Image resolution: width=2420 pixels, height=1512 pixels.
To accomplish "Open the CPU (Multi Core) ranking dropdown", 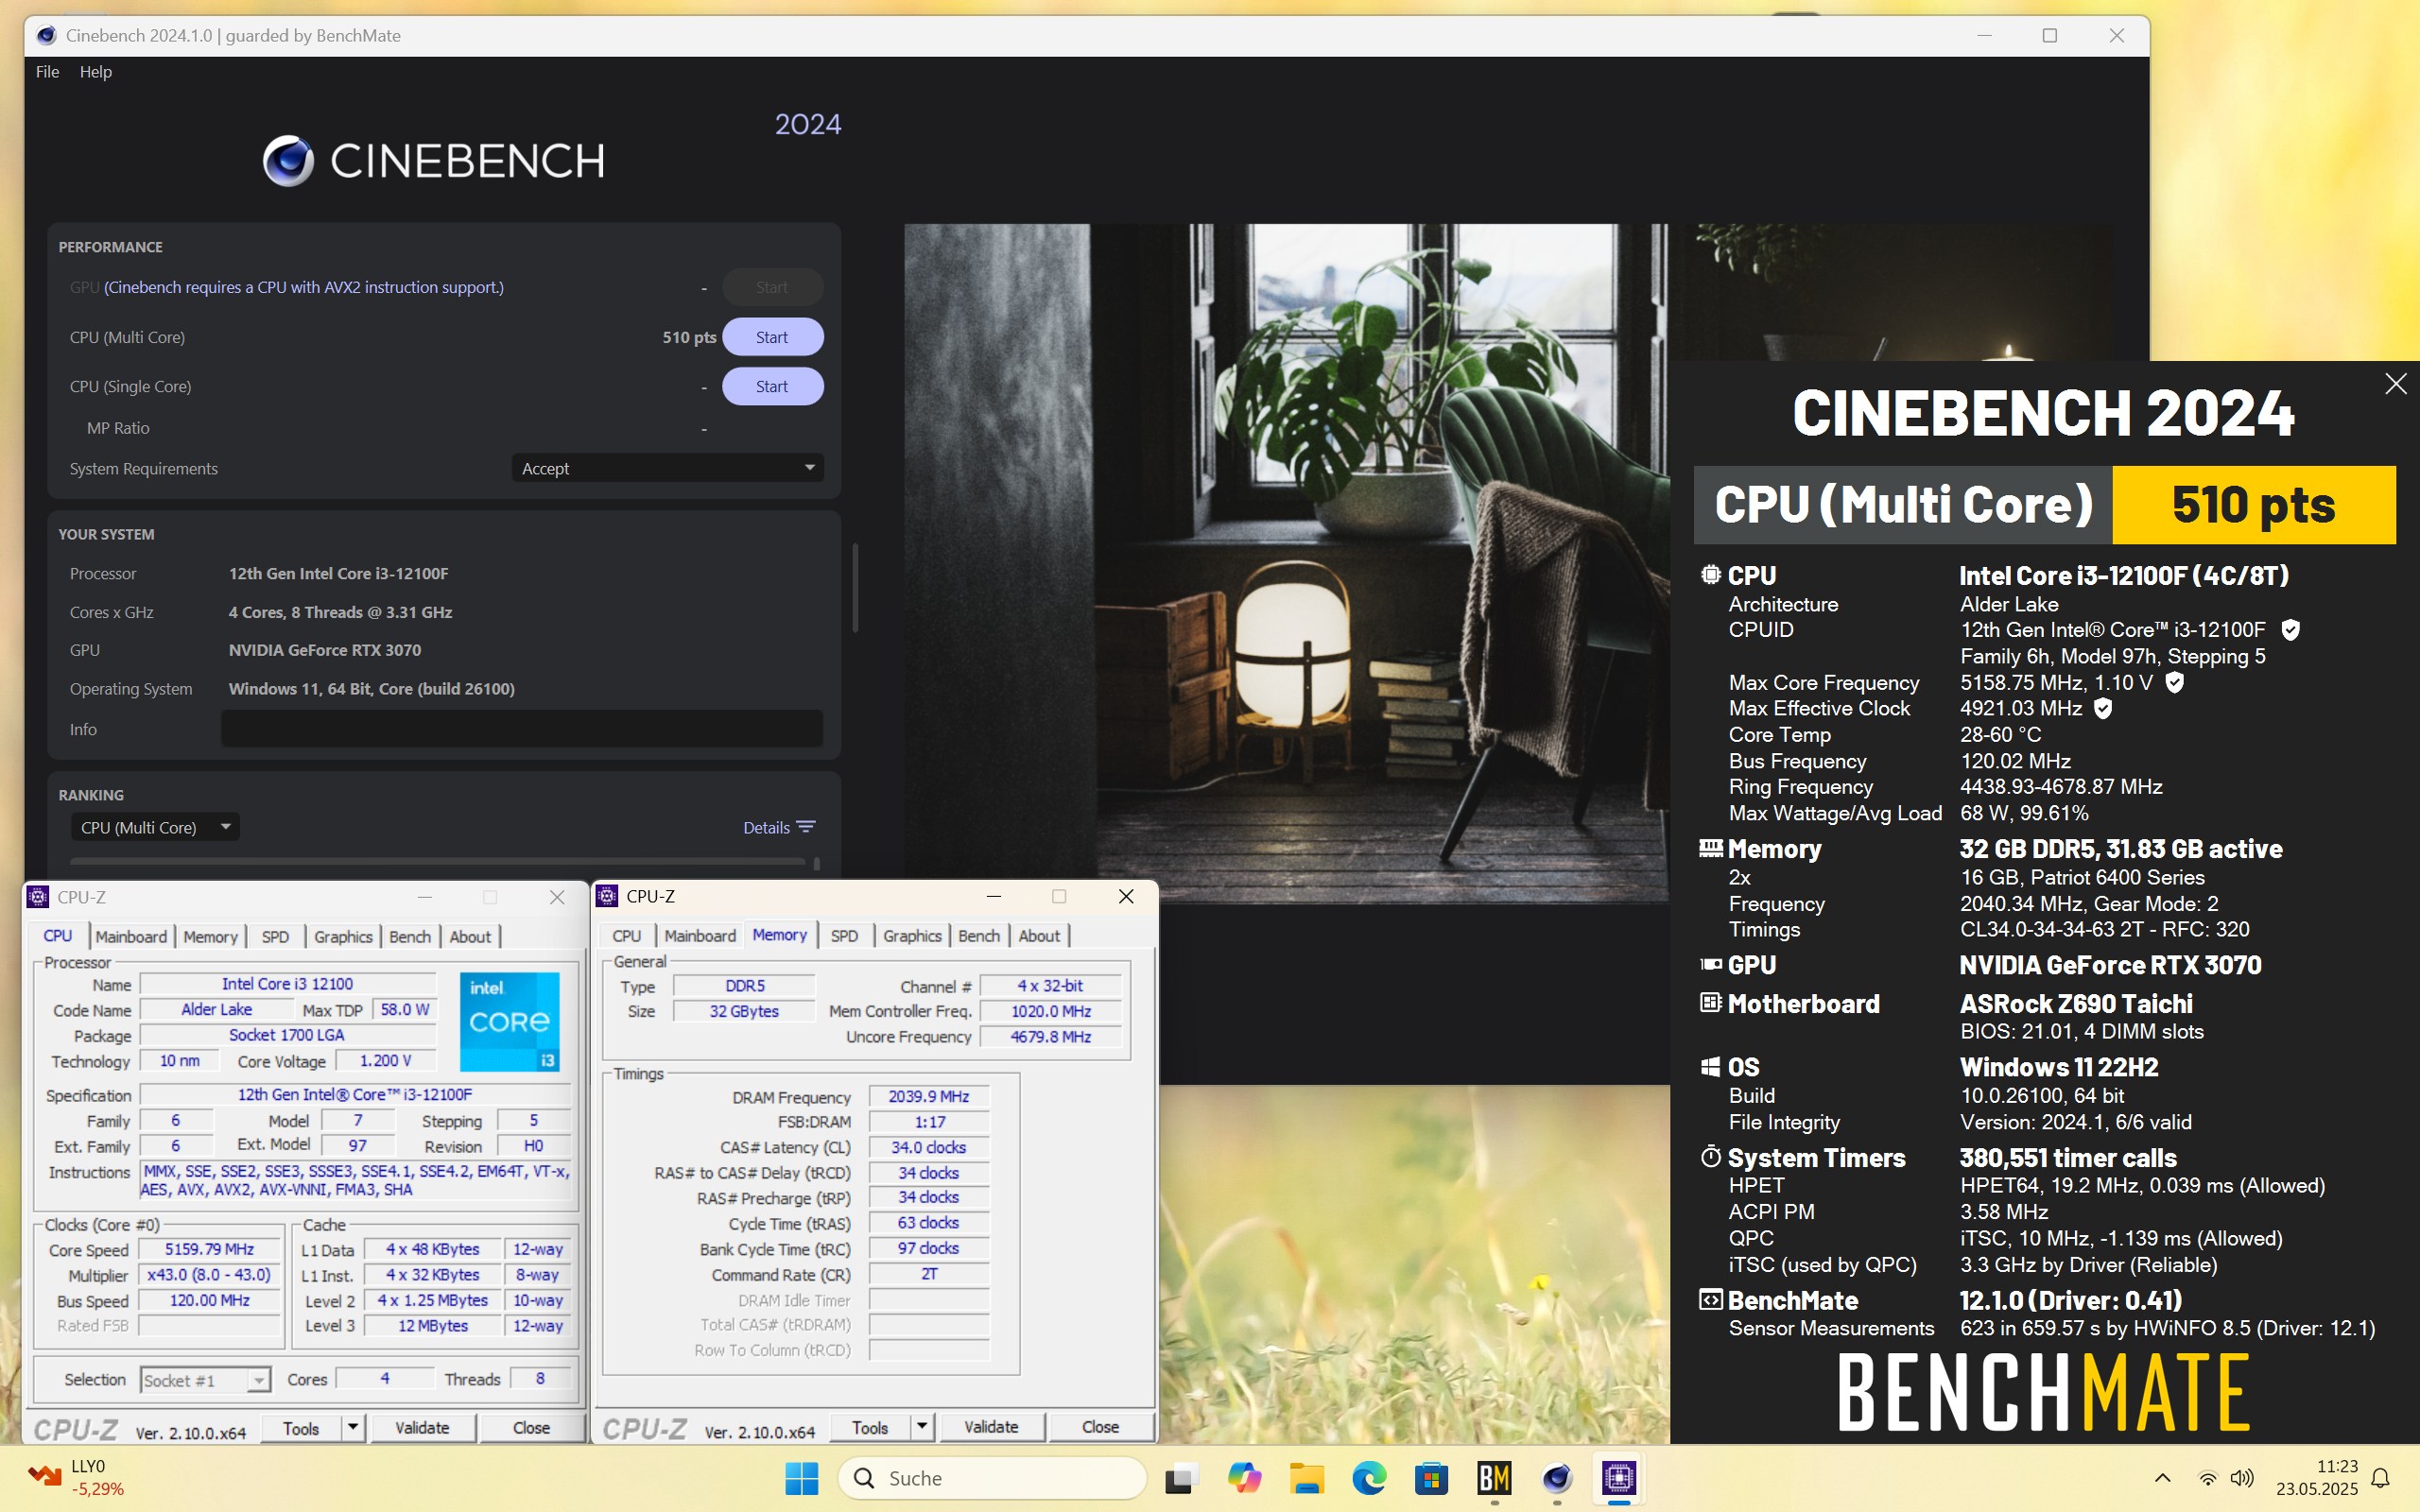I will (155, 827).
